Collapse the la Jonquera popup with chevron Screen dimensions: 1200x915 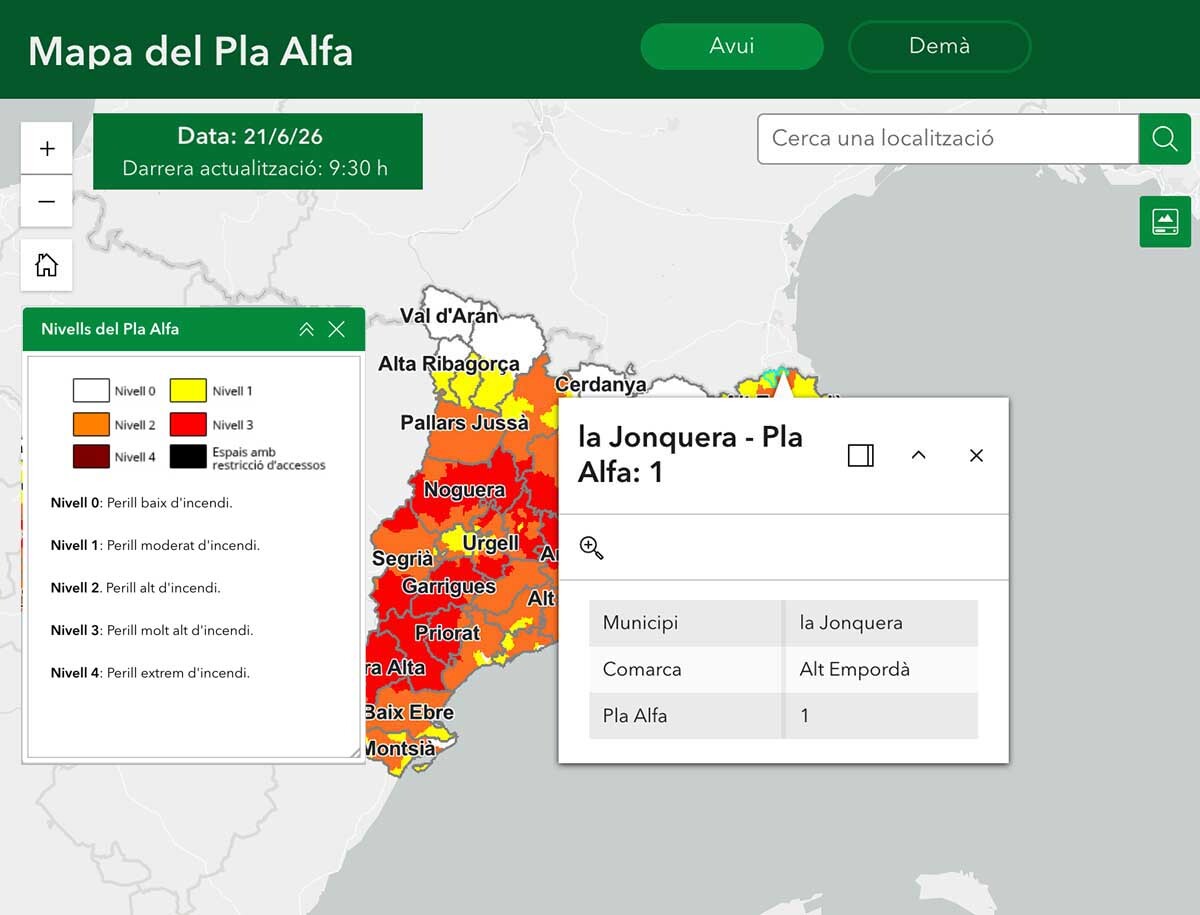pos(918,455)
